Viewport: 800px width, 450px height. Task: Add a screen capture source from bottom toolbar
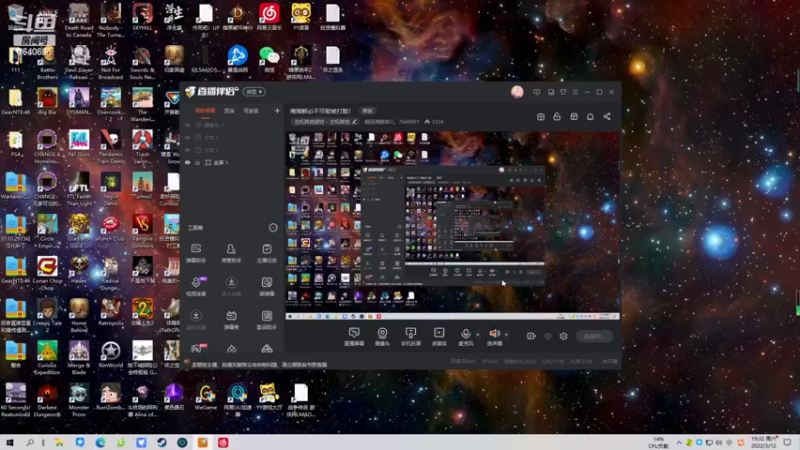354,337
